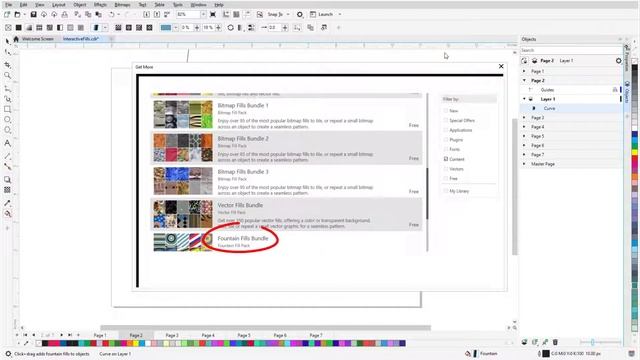The width and height of the screenshot is (640, 360).
Task: Select the Pick tool in toolbox
Action: (x=7, y=41)
